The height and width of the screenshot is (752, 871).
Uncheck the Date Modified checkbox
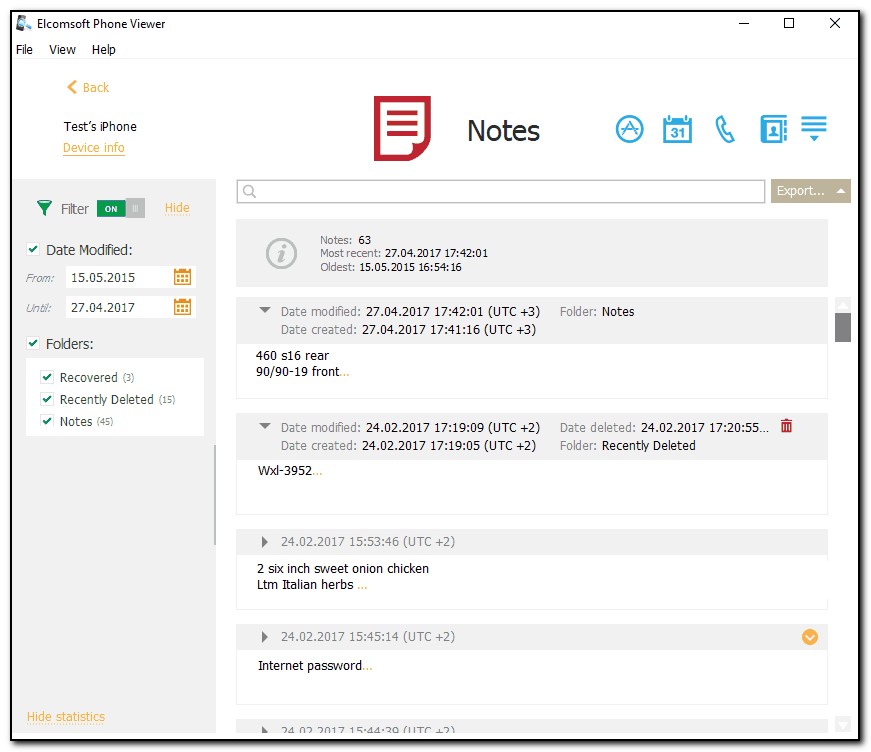[34, 250]
